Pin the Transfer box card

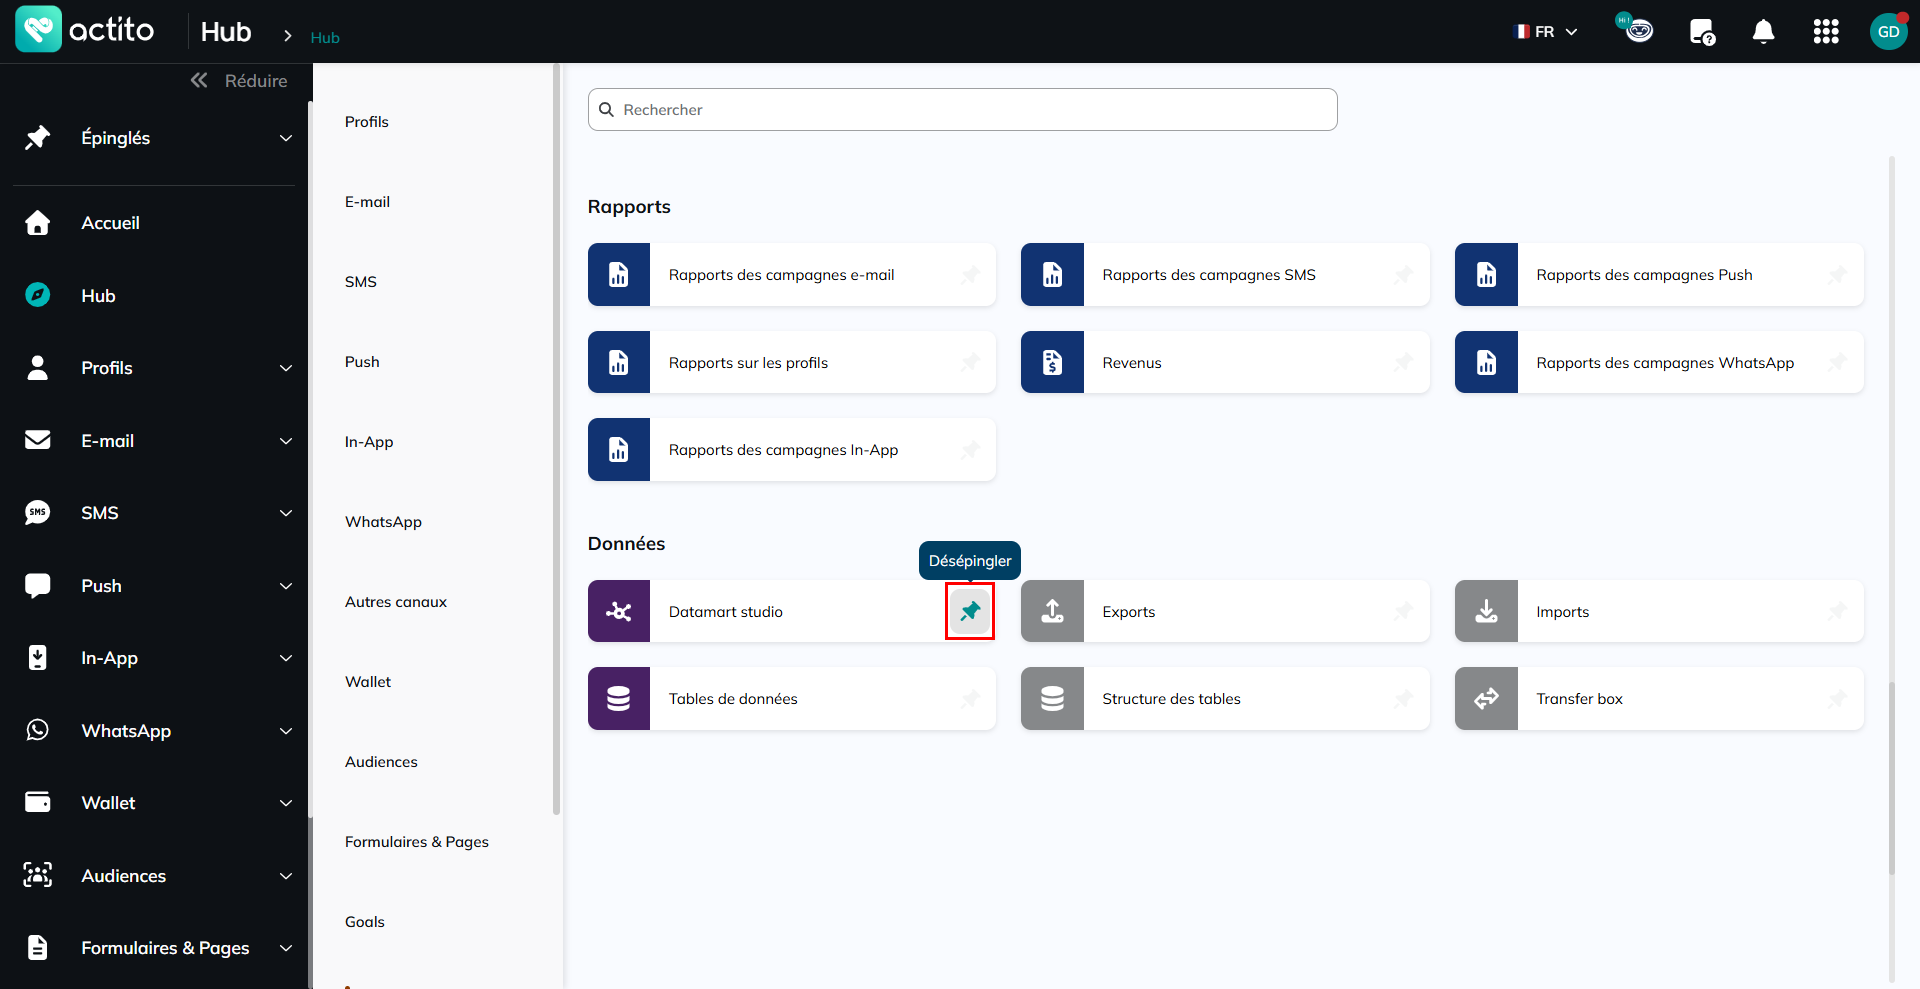tap(1838, 699)
